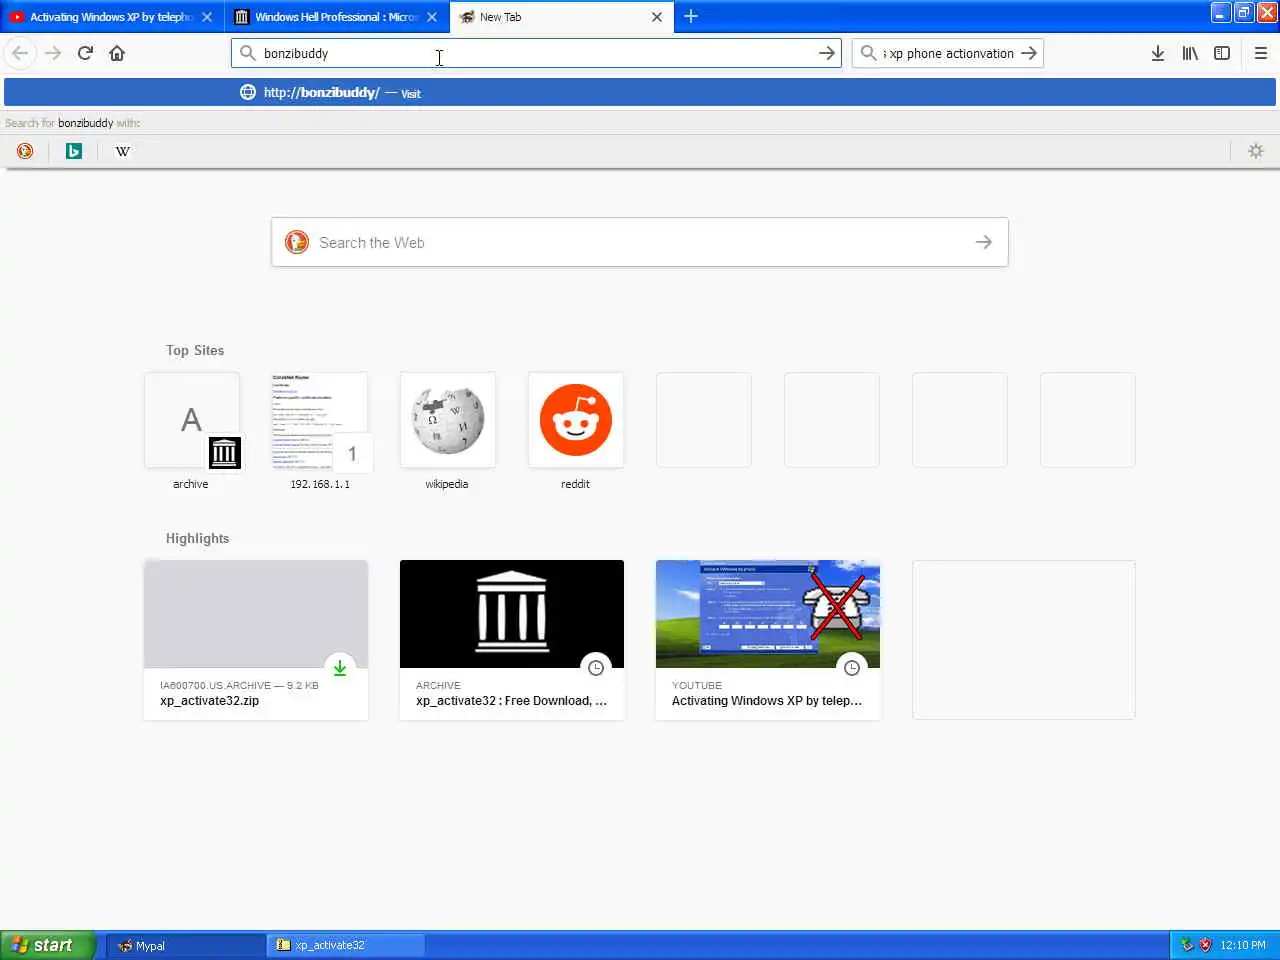
Task: Reload the current page
Action: pos(85,53)
